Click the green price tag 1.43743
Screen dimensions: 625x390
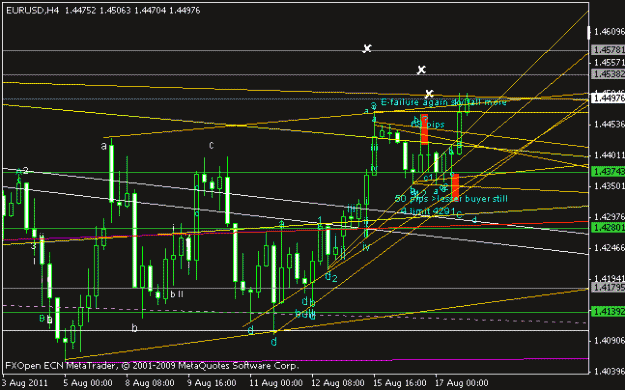tap(608, 171)
